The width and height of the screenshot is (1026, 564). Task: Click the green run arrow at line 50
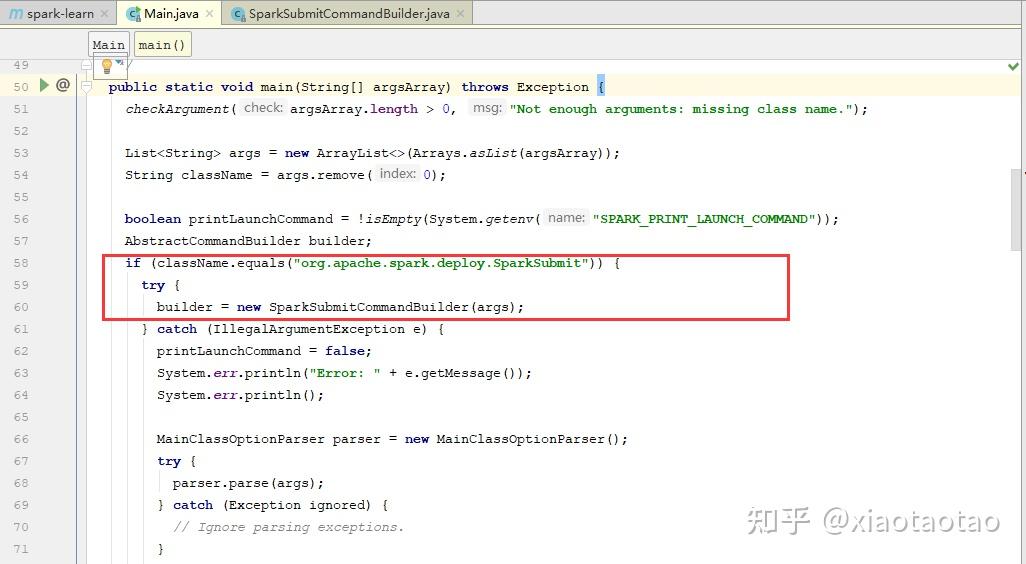click(44, 85)
